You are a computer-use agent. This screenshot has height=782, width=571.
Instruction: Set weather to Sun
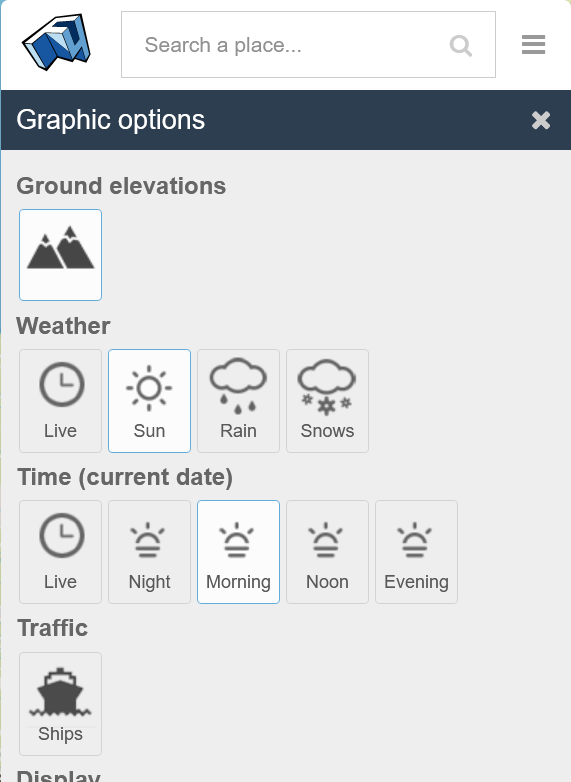pyautogui.click(x=149, y=401)
